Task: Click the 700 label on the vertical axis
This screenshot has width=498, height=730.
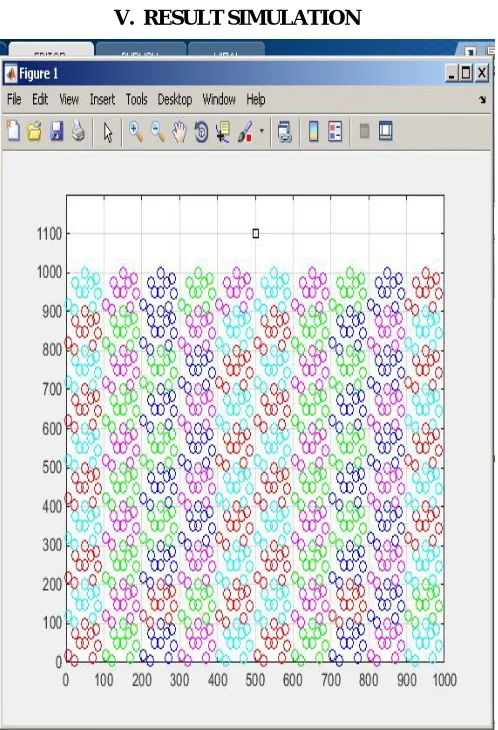Action: pyautogui.click(x=52, y=389)
